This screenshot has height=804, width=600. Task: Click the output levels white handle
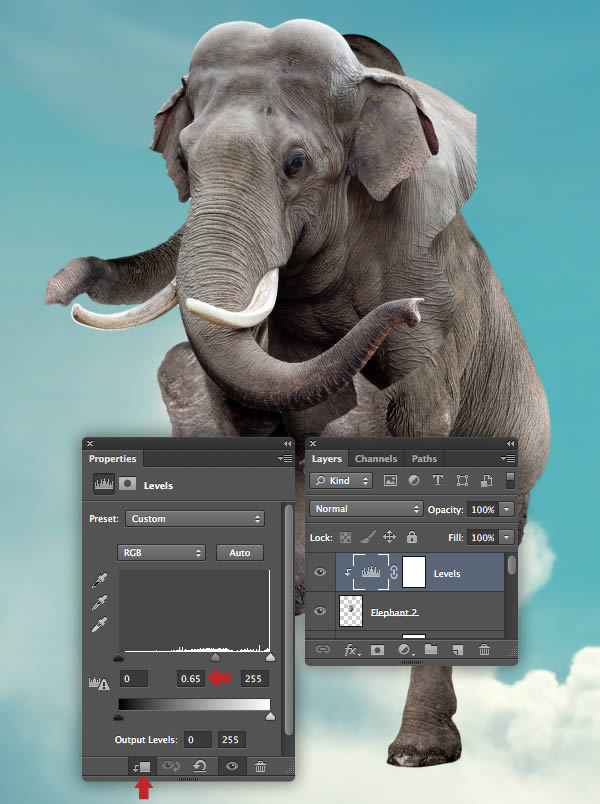(270, 717)
